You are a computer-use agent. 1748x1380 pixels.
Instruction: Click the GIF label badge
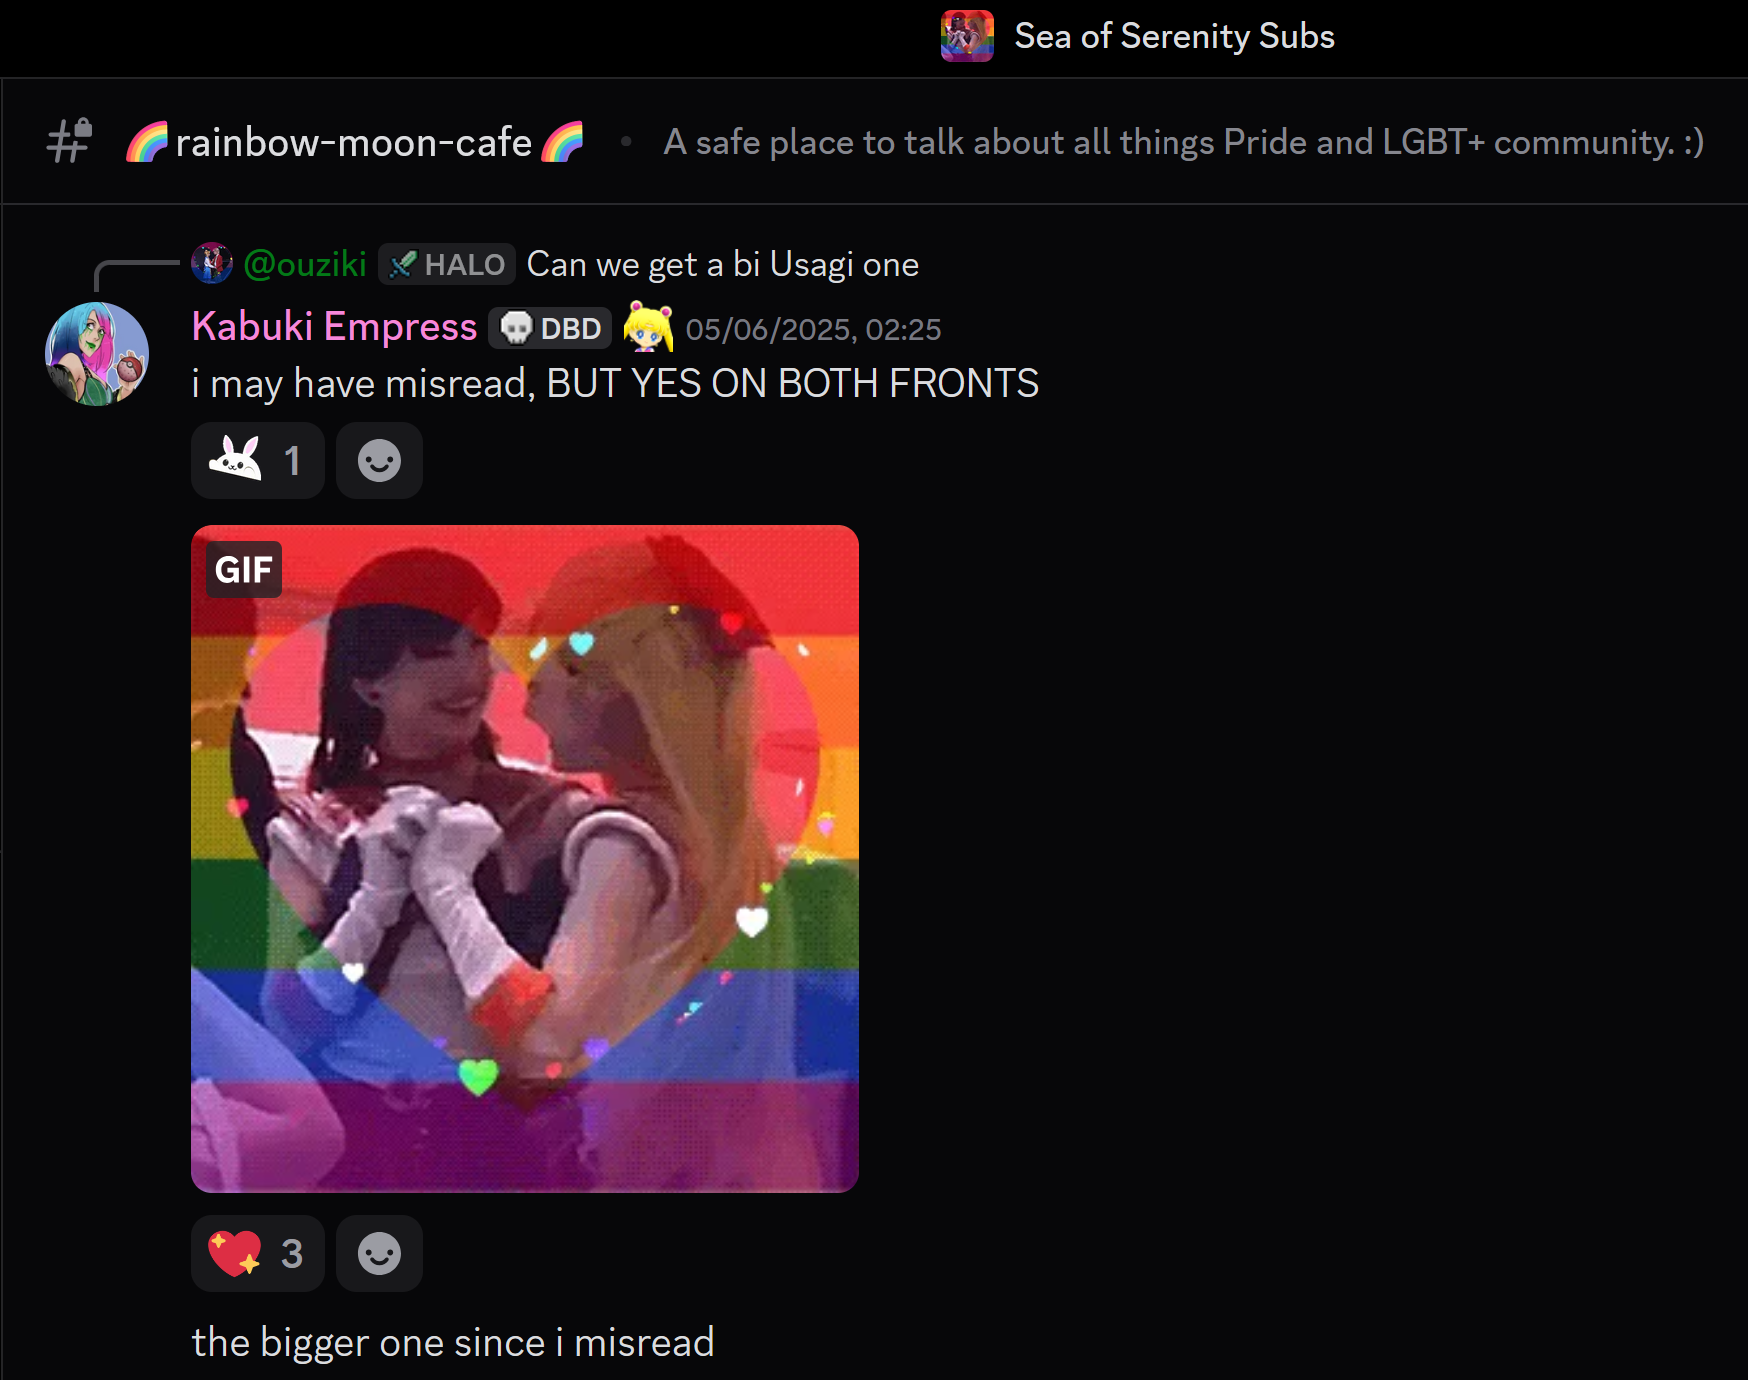244,569
